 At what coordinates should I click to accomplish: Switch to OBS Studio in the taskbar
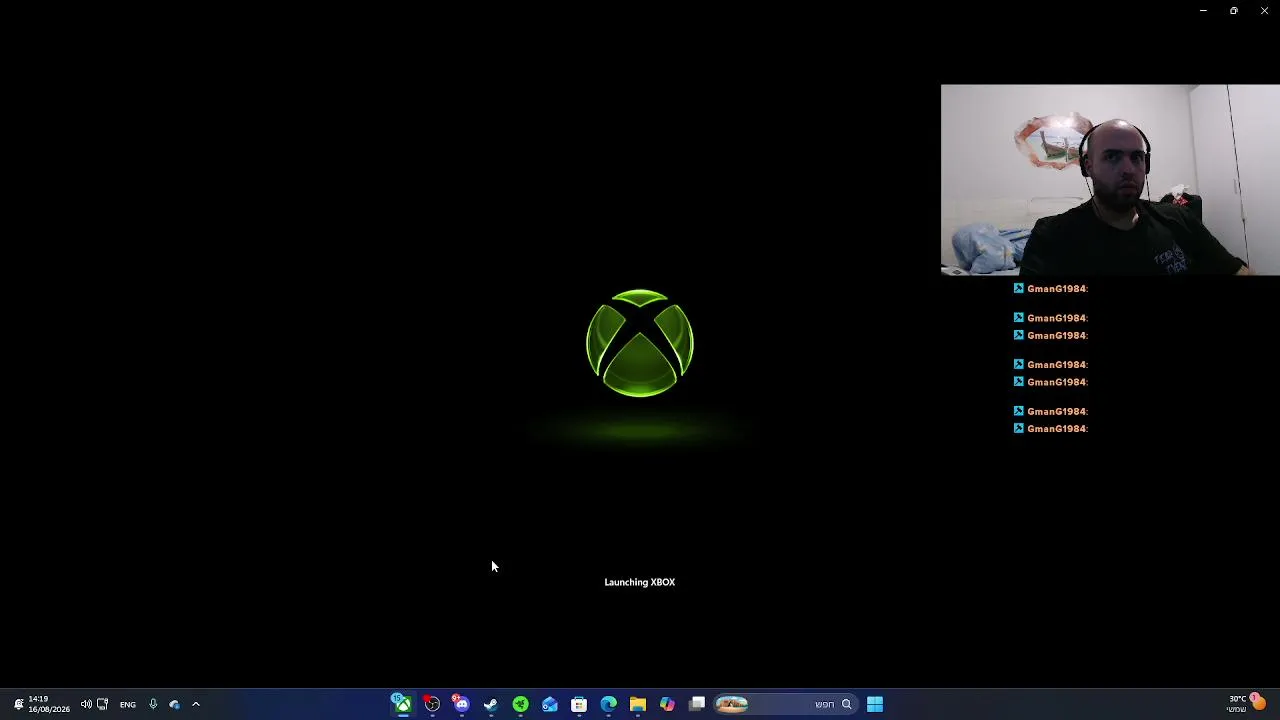point(432,704)
